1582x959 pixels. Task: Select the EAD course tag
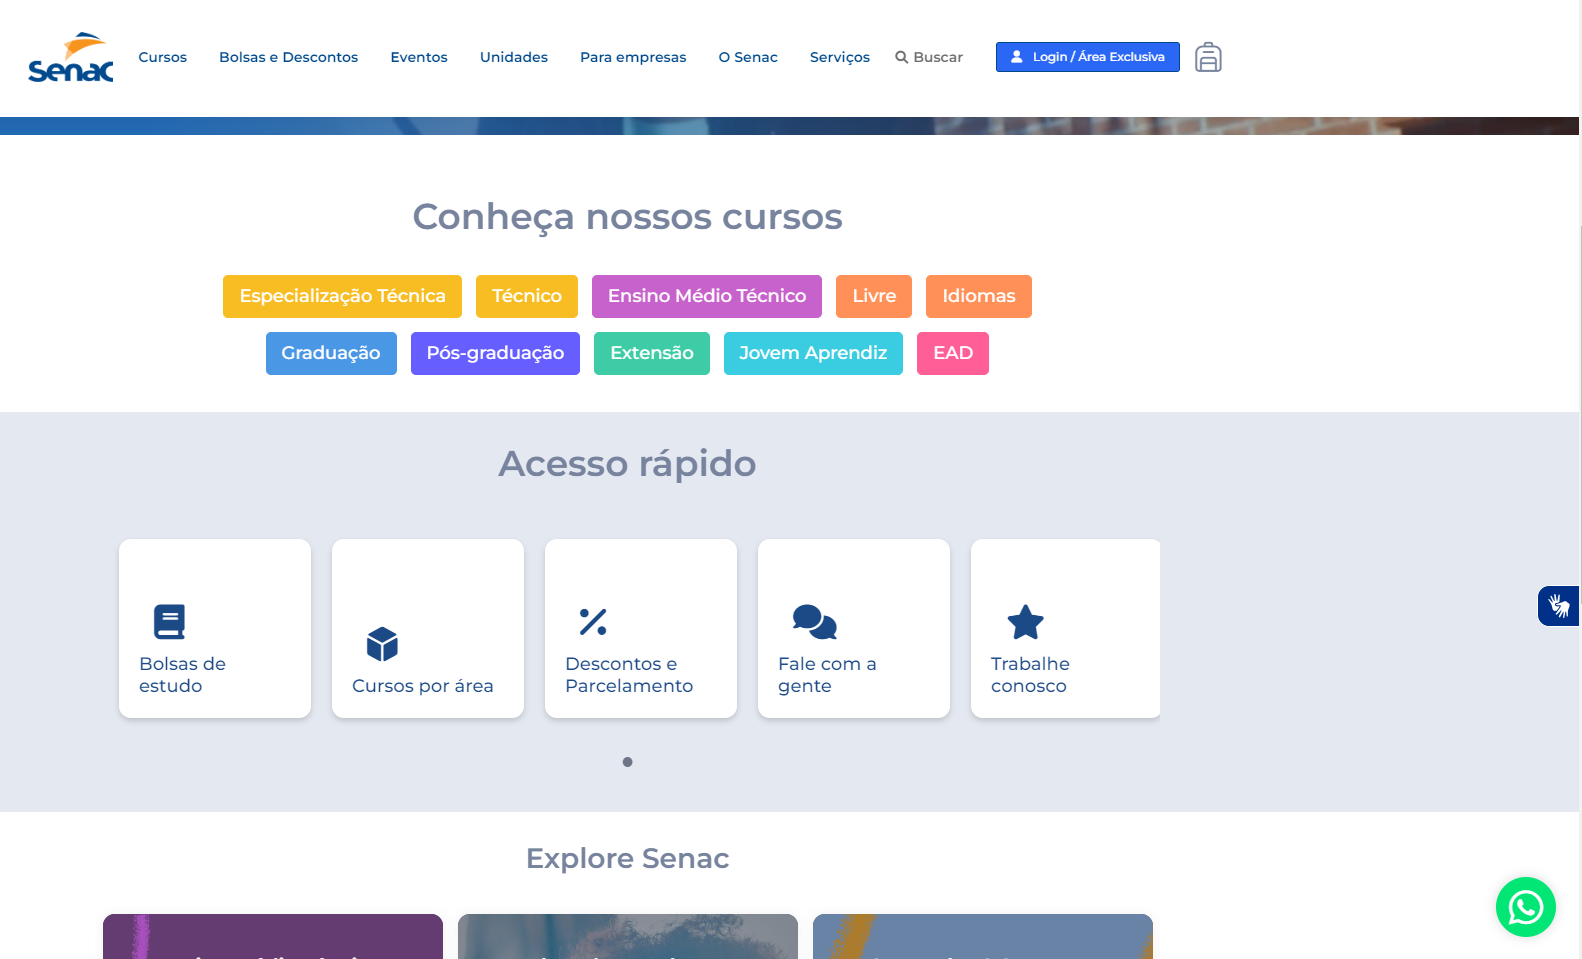click(953, 353)
